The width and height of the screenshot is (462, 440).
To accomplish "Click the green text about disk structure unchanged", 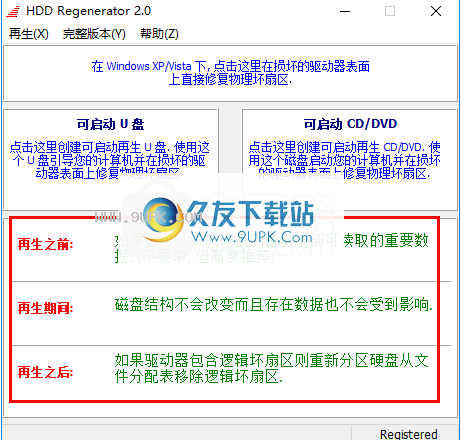I will pyautogui.click(x=274, y=305).
